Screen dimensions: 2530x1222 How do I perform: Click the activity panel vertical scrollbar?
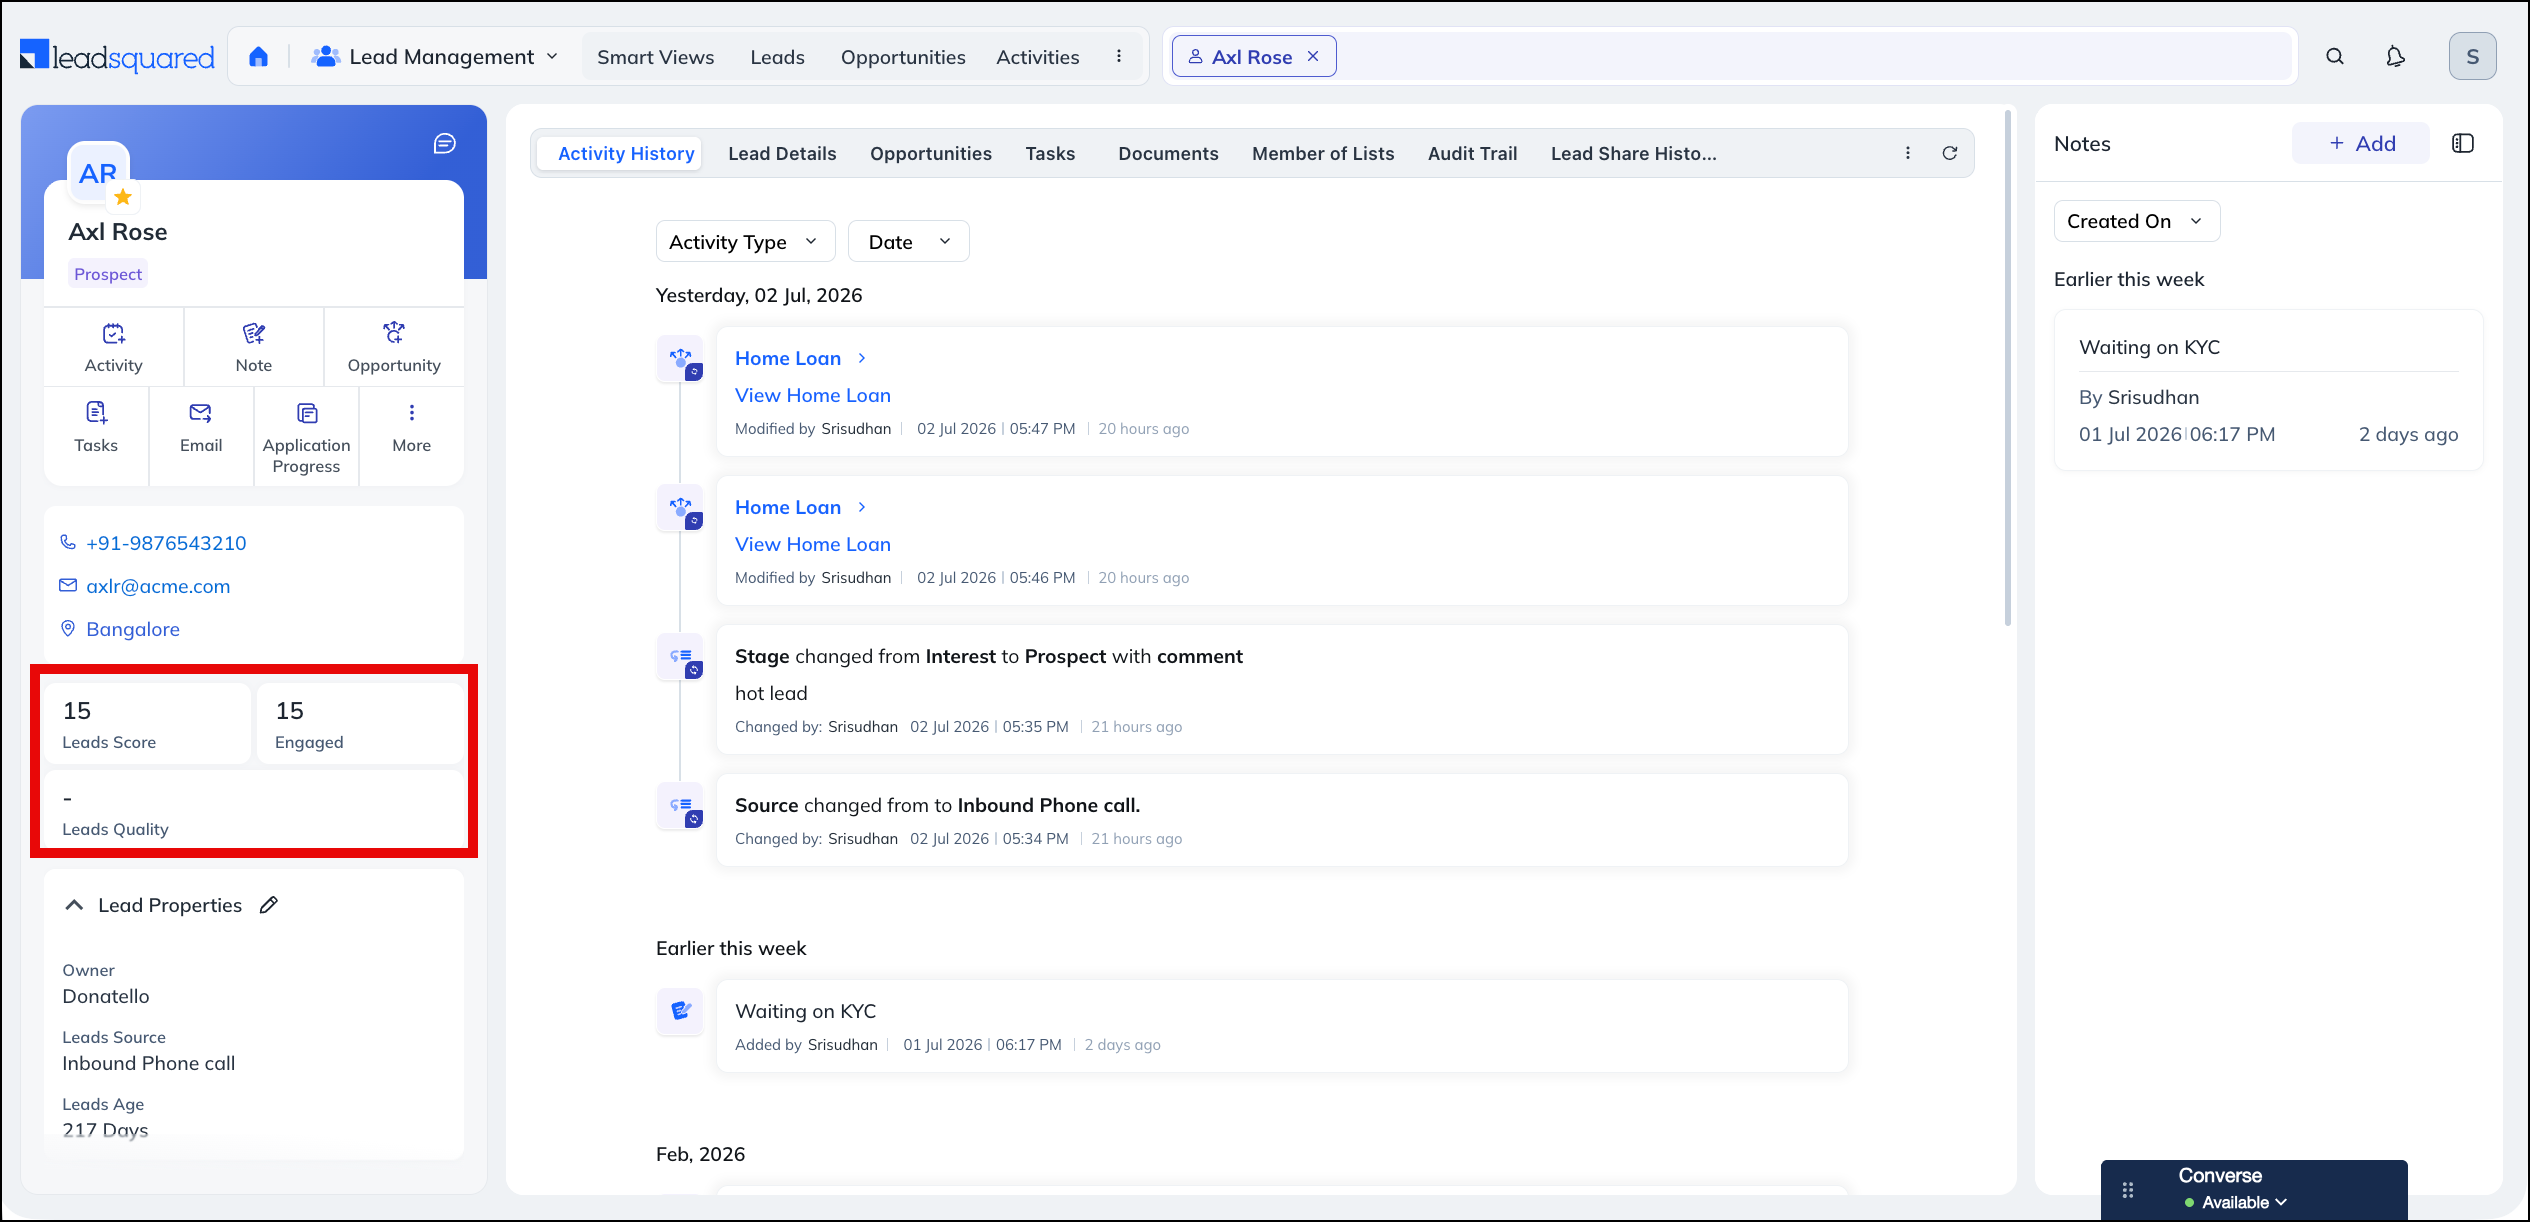point(2007,367)
